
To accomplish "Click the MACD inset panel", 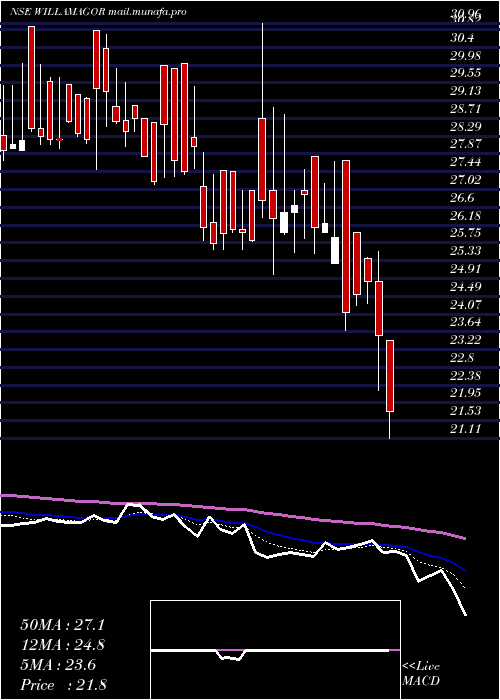I will click(275, 650).
